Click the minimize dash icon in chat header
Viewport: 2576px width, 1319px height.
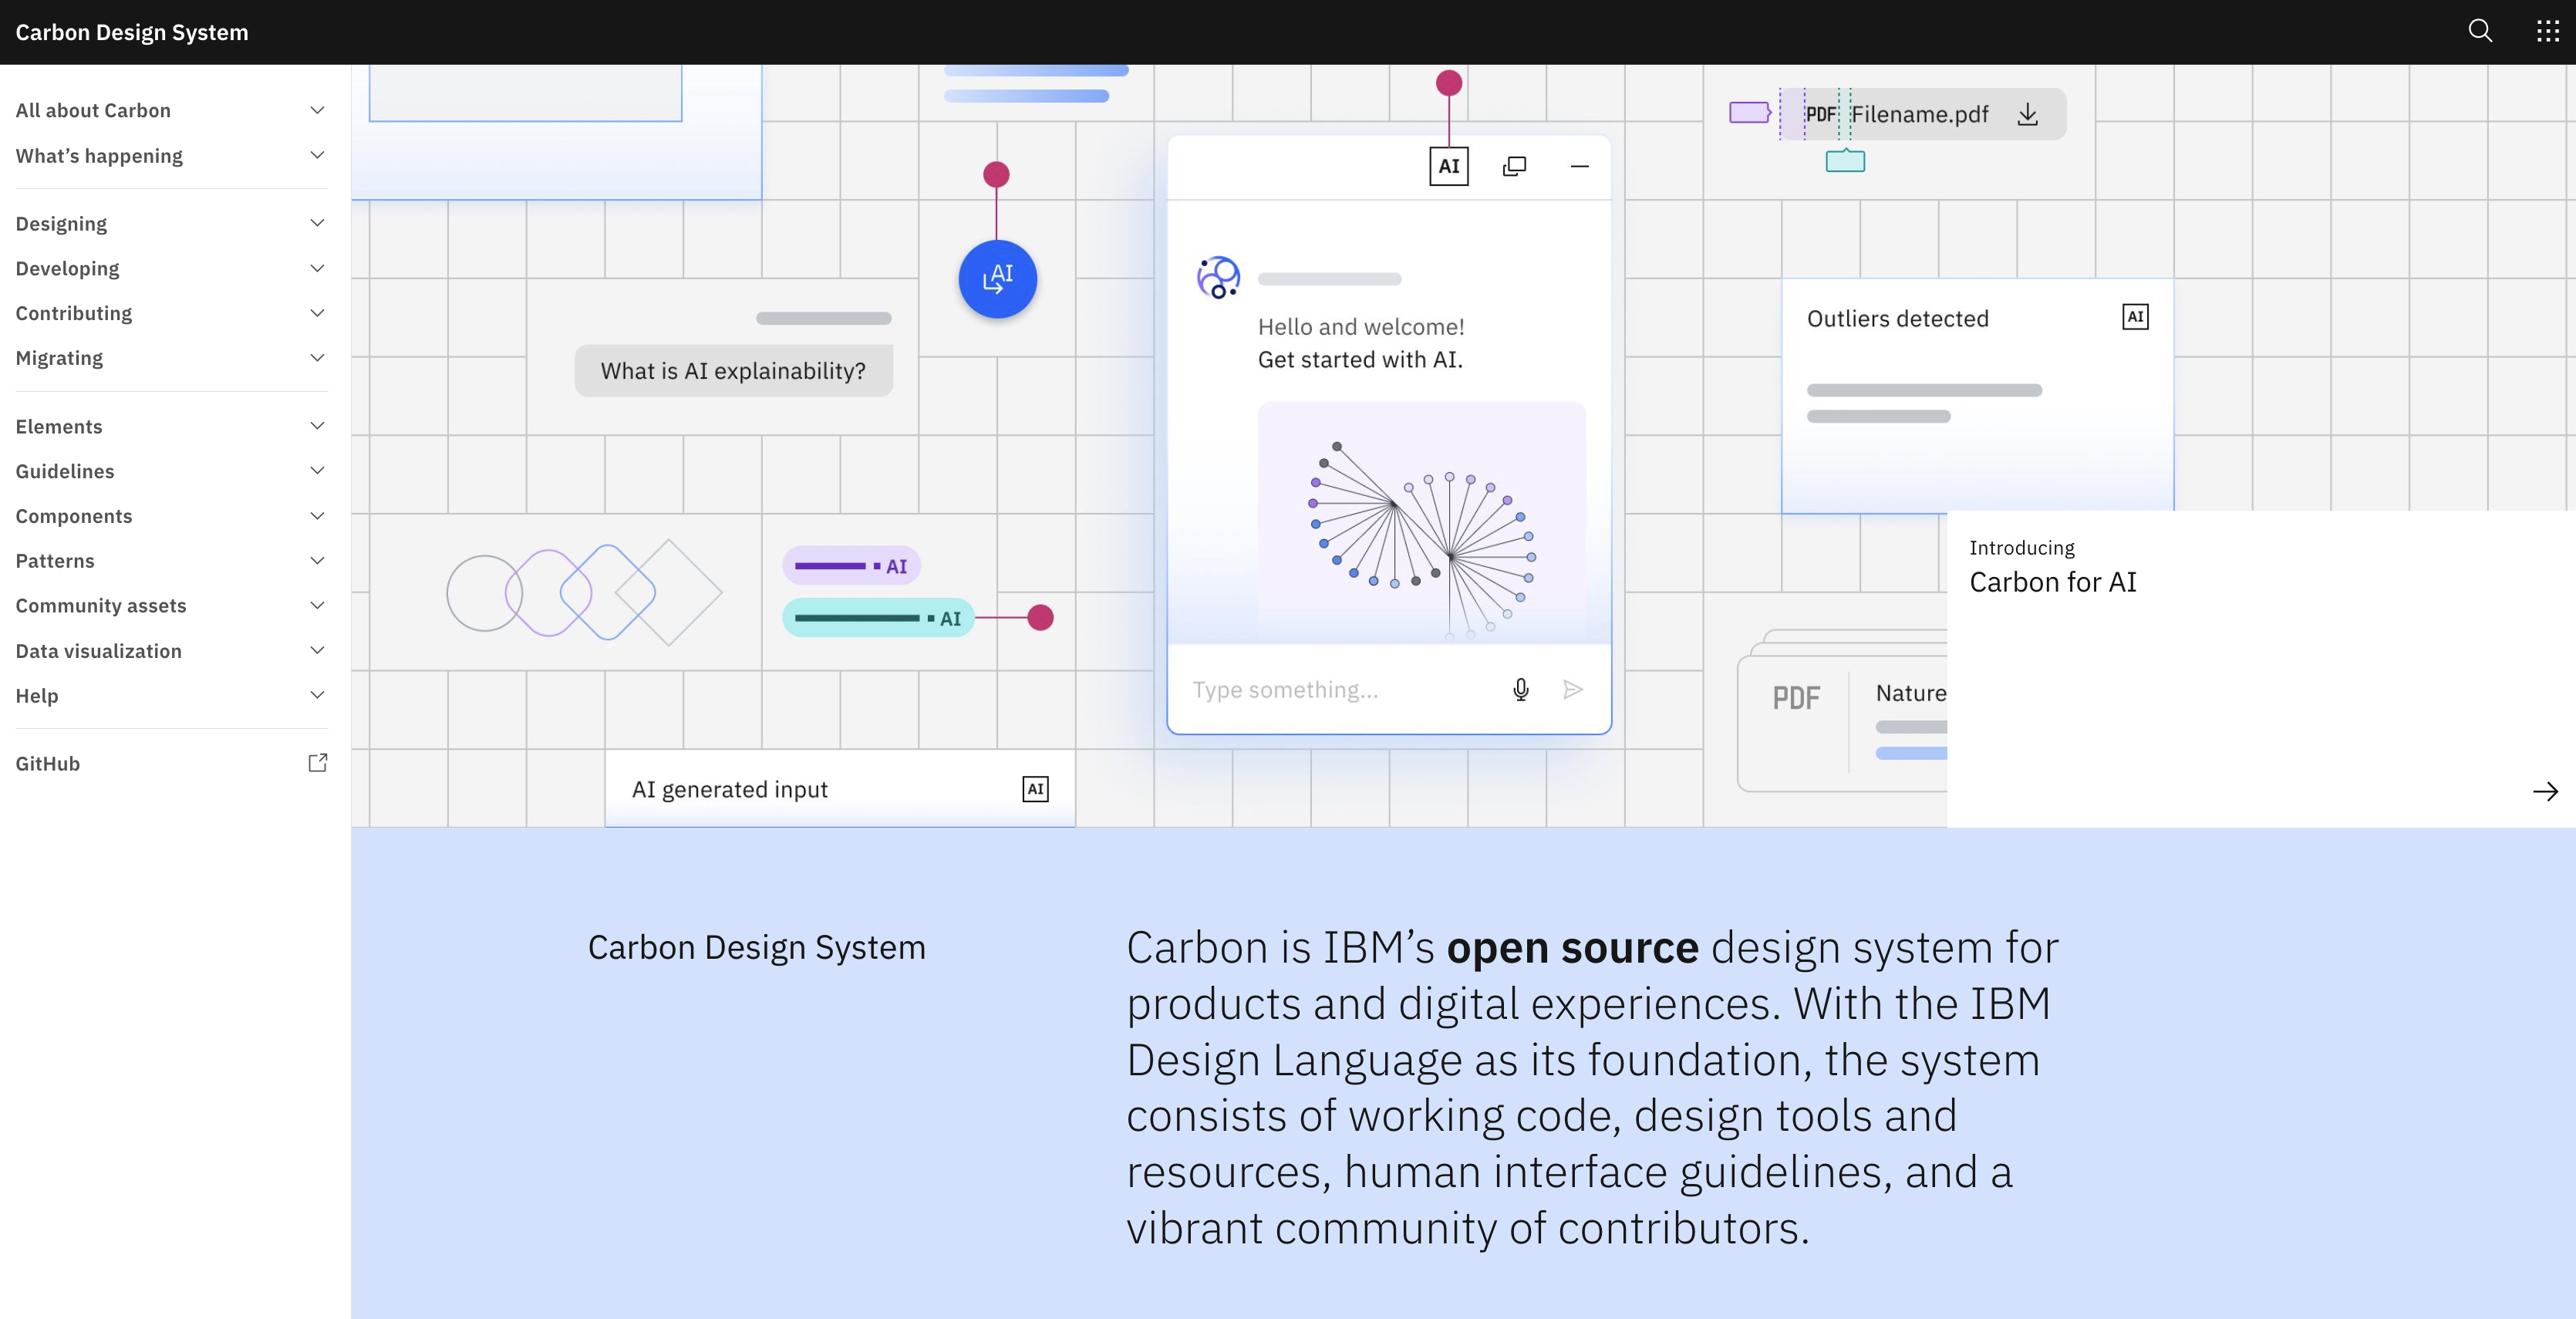(1580, 166)
